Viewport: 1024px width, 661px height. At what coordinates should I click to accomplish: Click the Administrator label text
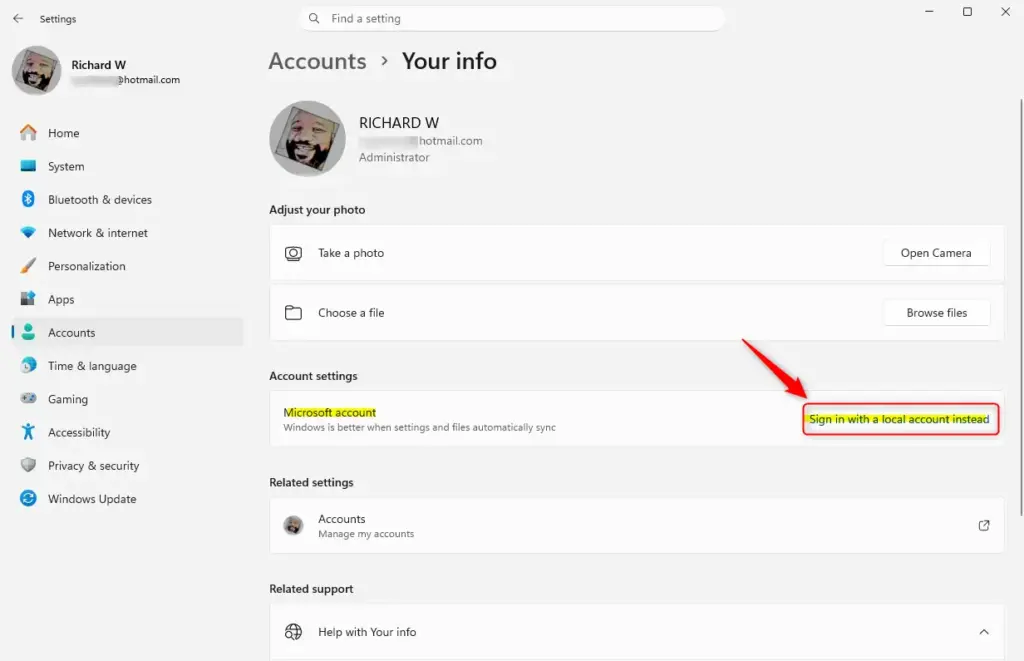tap(394, 157)
